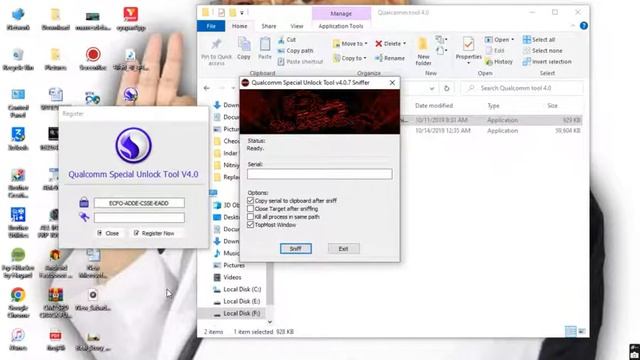Image resolution: width=640 pixels, height=360 pixels.
Task: Click the refresh button beside address bar
Action: pyautogui.click(x=447, y=88)
